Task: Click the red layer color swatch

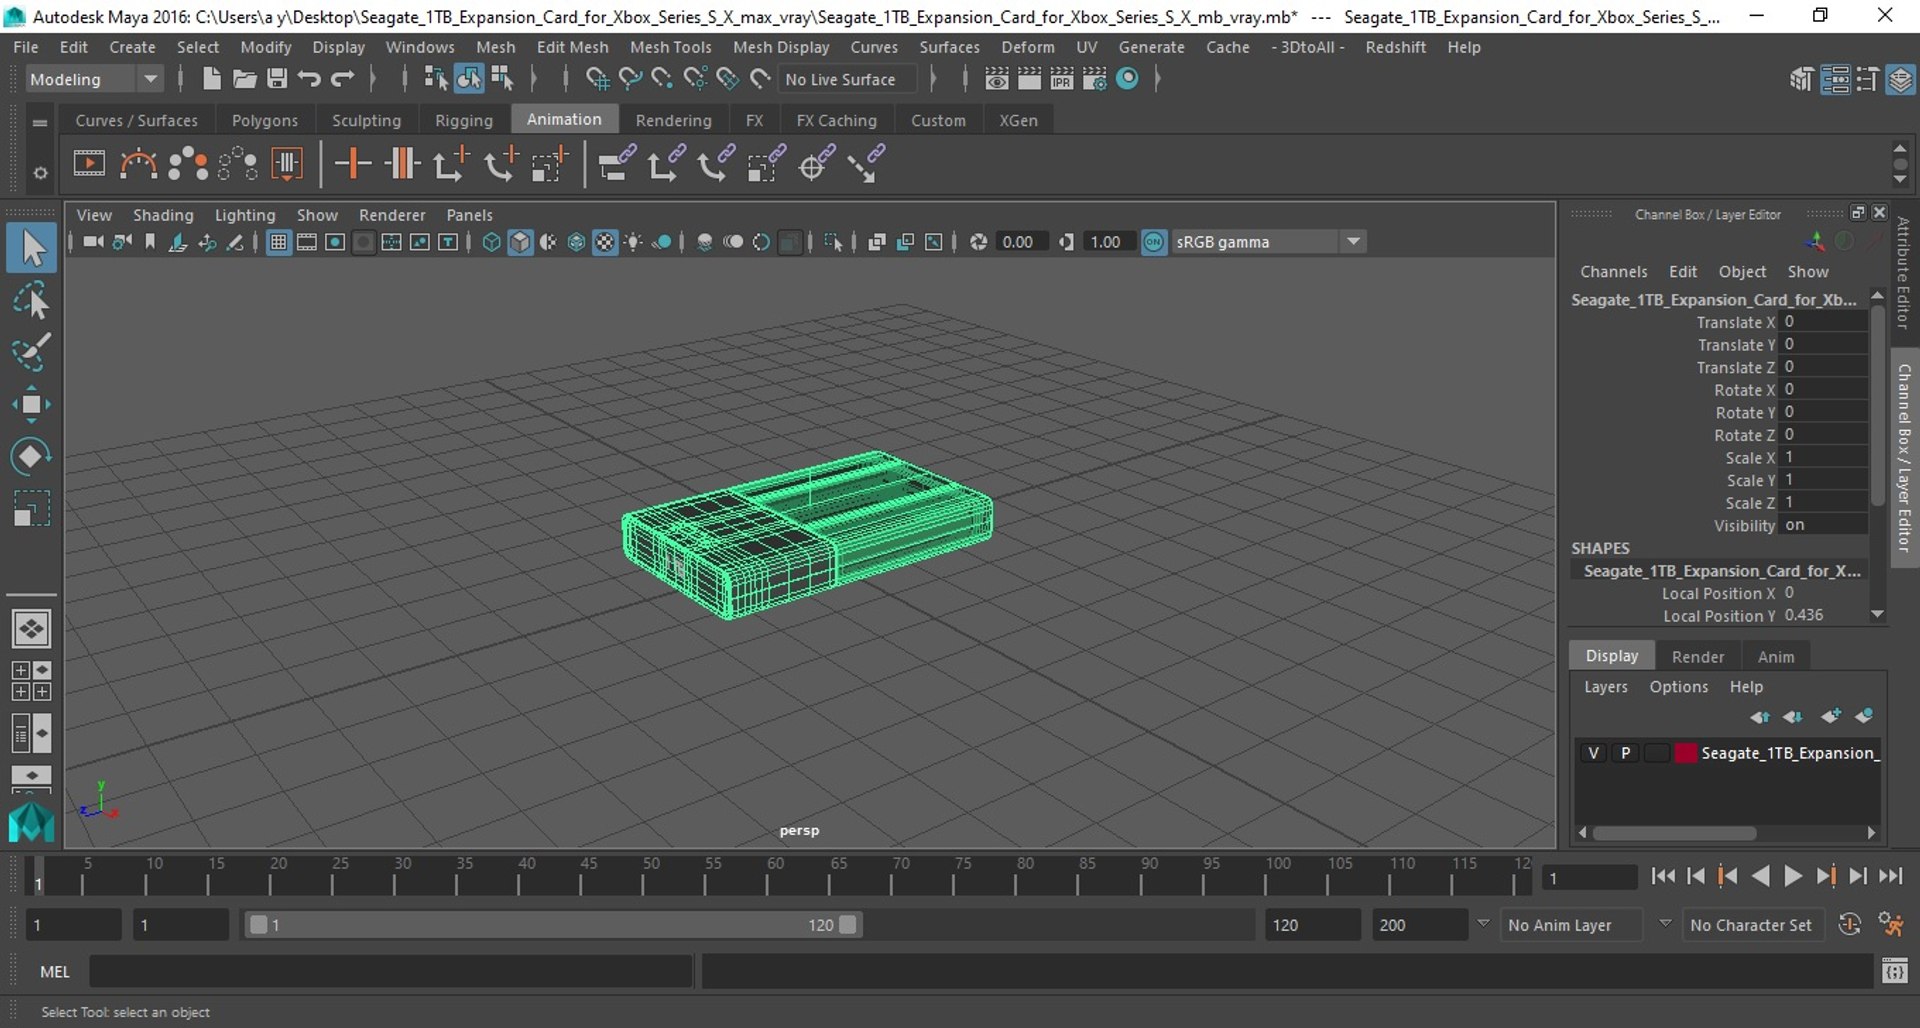Action: point(1685,753)
